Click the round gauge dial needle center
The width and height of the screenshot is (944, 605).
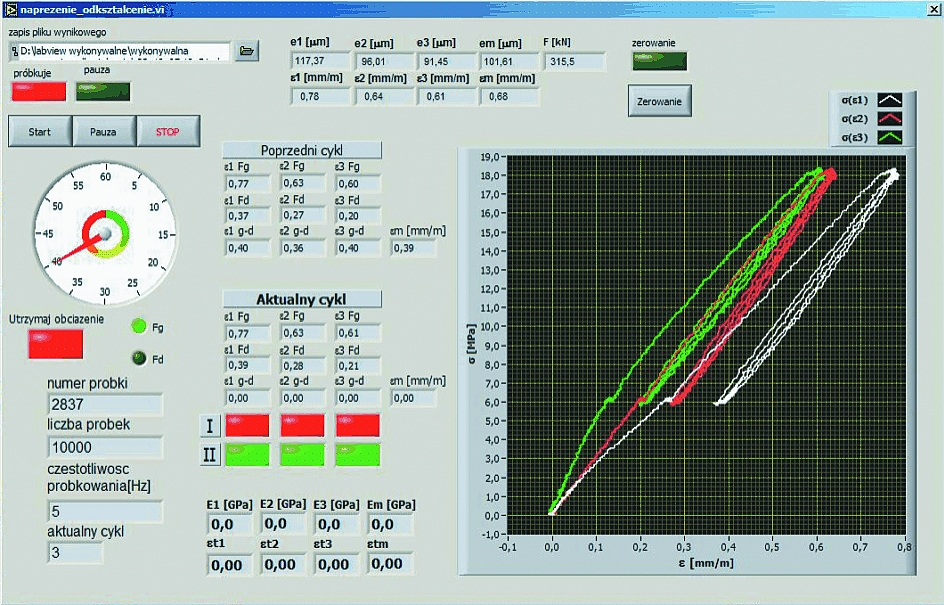[x=102, y=234]
